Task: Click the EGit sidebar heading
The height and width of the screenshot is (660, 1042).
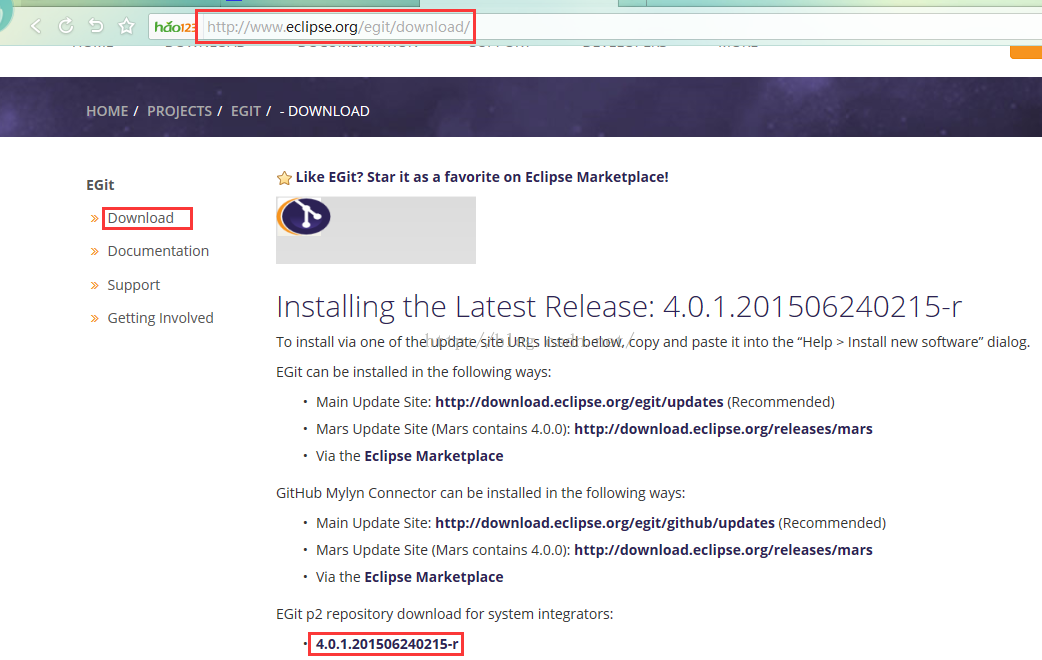Action: (x=100, y=185)
